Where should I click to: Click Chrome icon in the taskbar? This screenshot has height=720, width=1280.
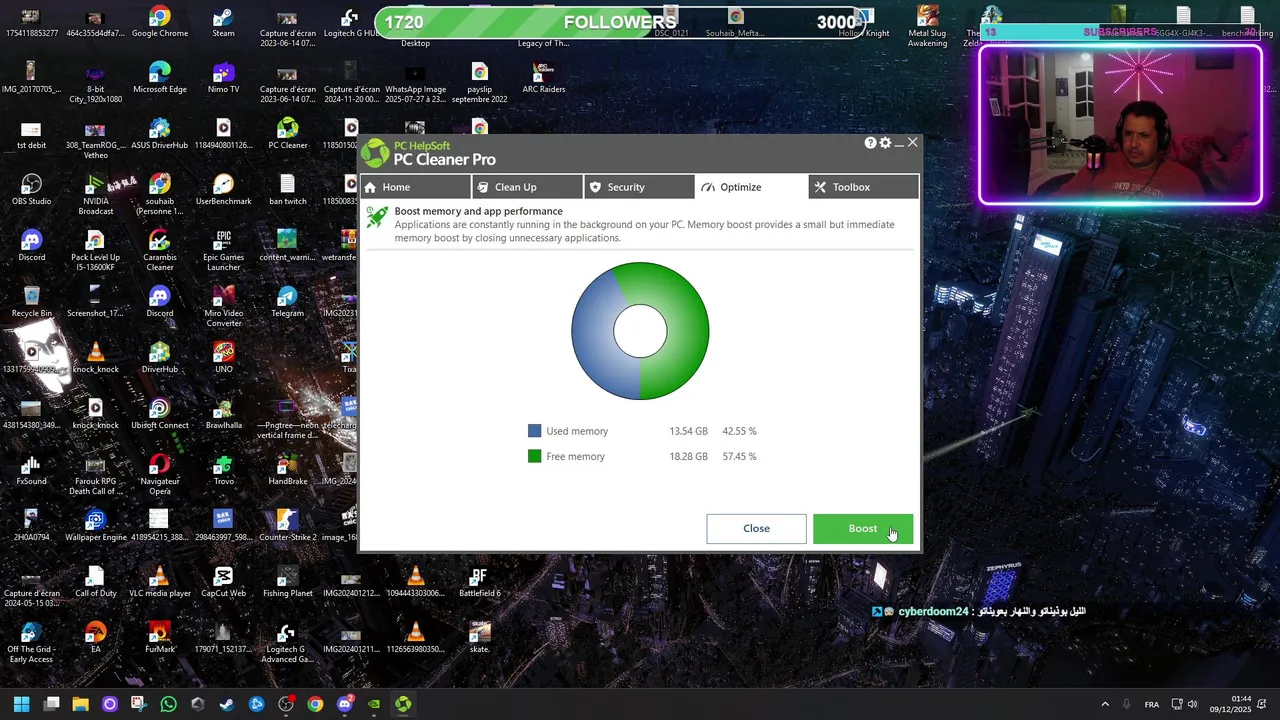315,704
